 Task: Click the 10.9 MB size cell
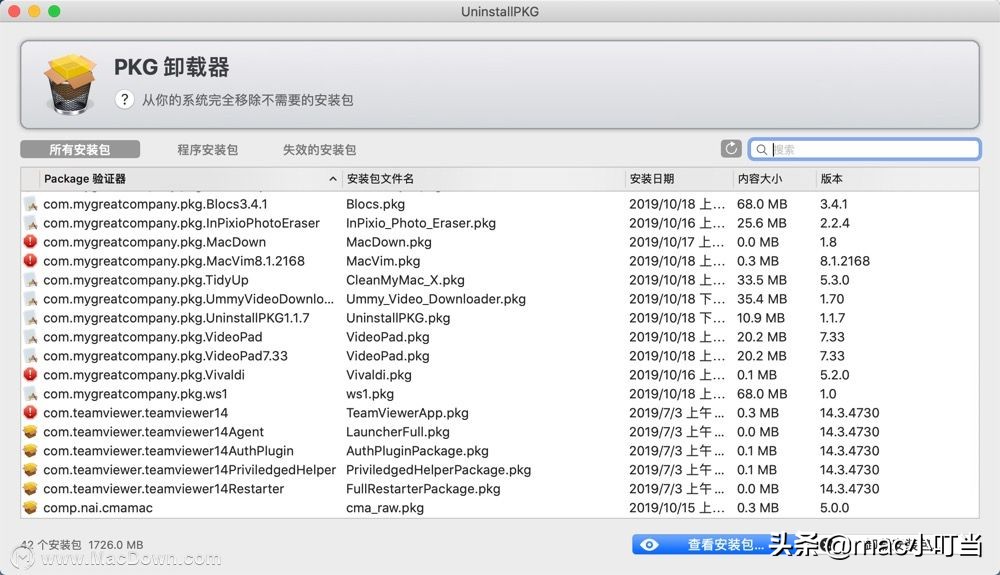point(761,318)
